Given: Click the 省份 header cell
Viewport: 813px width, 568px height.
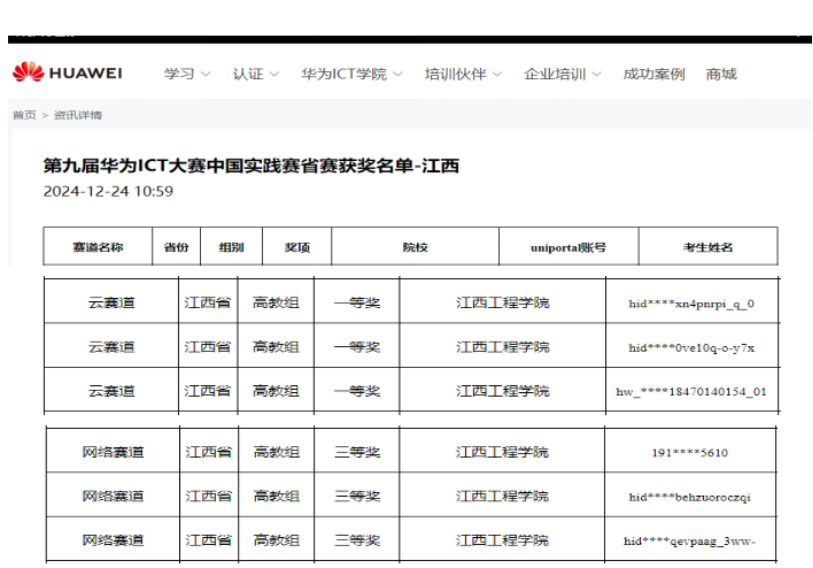Looking at the screenshot, I should (x=176, y=246).
